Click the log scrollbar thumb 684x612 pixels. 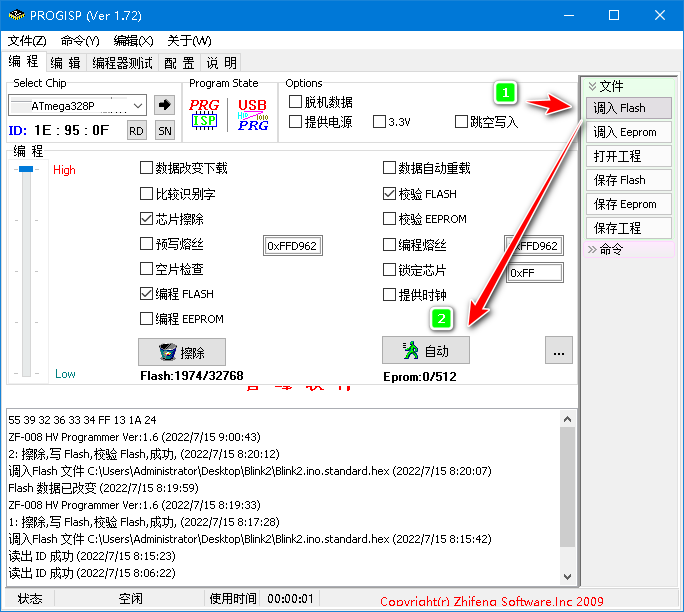pos(568,487)
